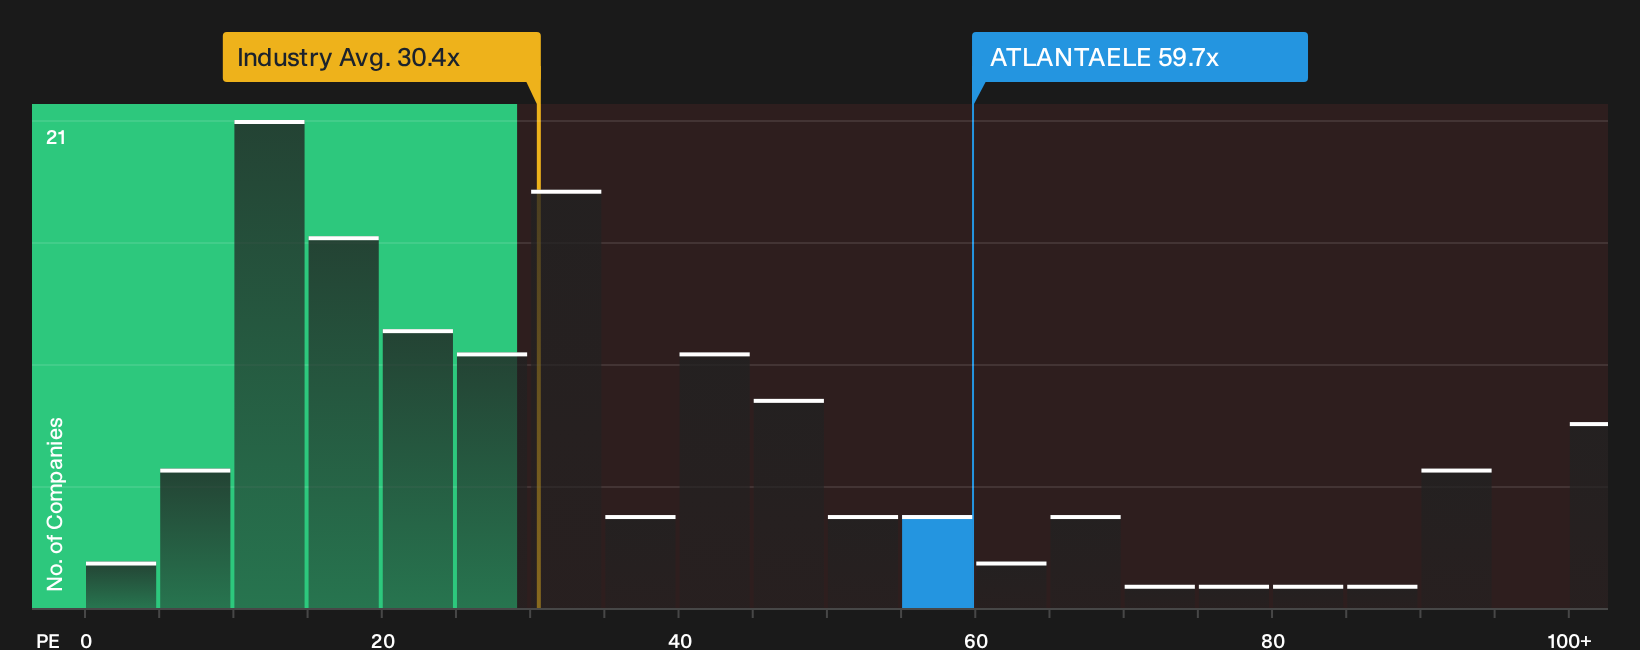Click the x-axis label 20
The height and width of the screenshot is (650, 1640).
pos(383,640)
